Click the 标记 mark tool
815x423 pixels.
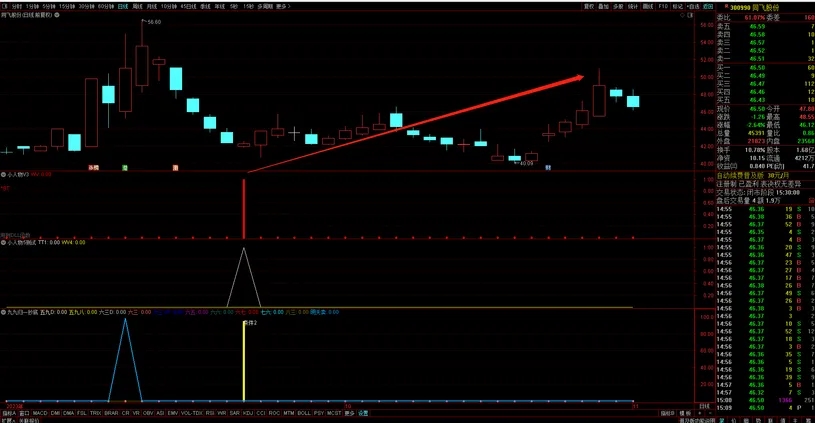(x=678, y=5)
